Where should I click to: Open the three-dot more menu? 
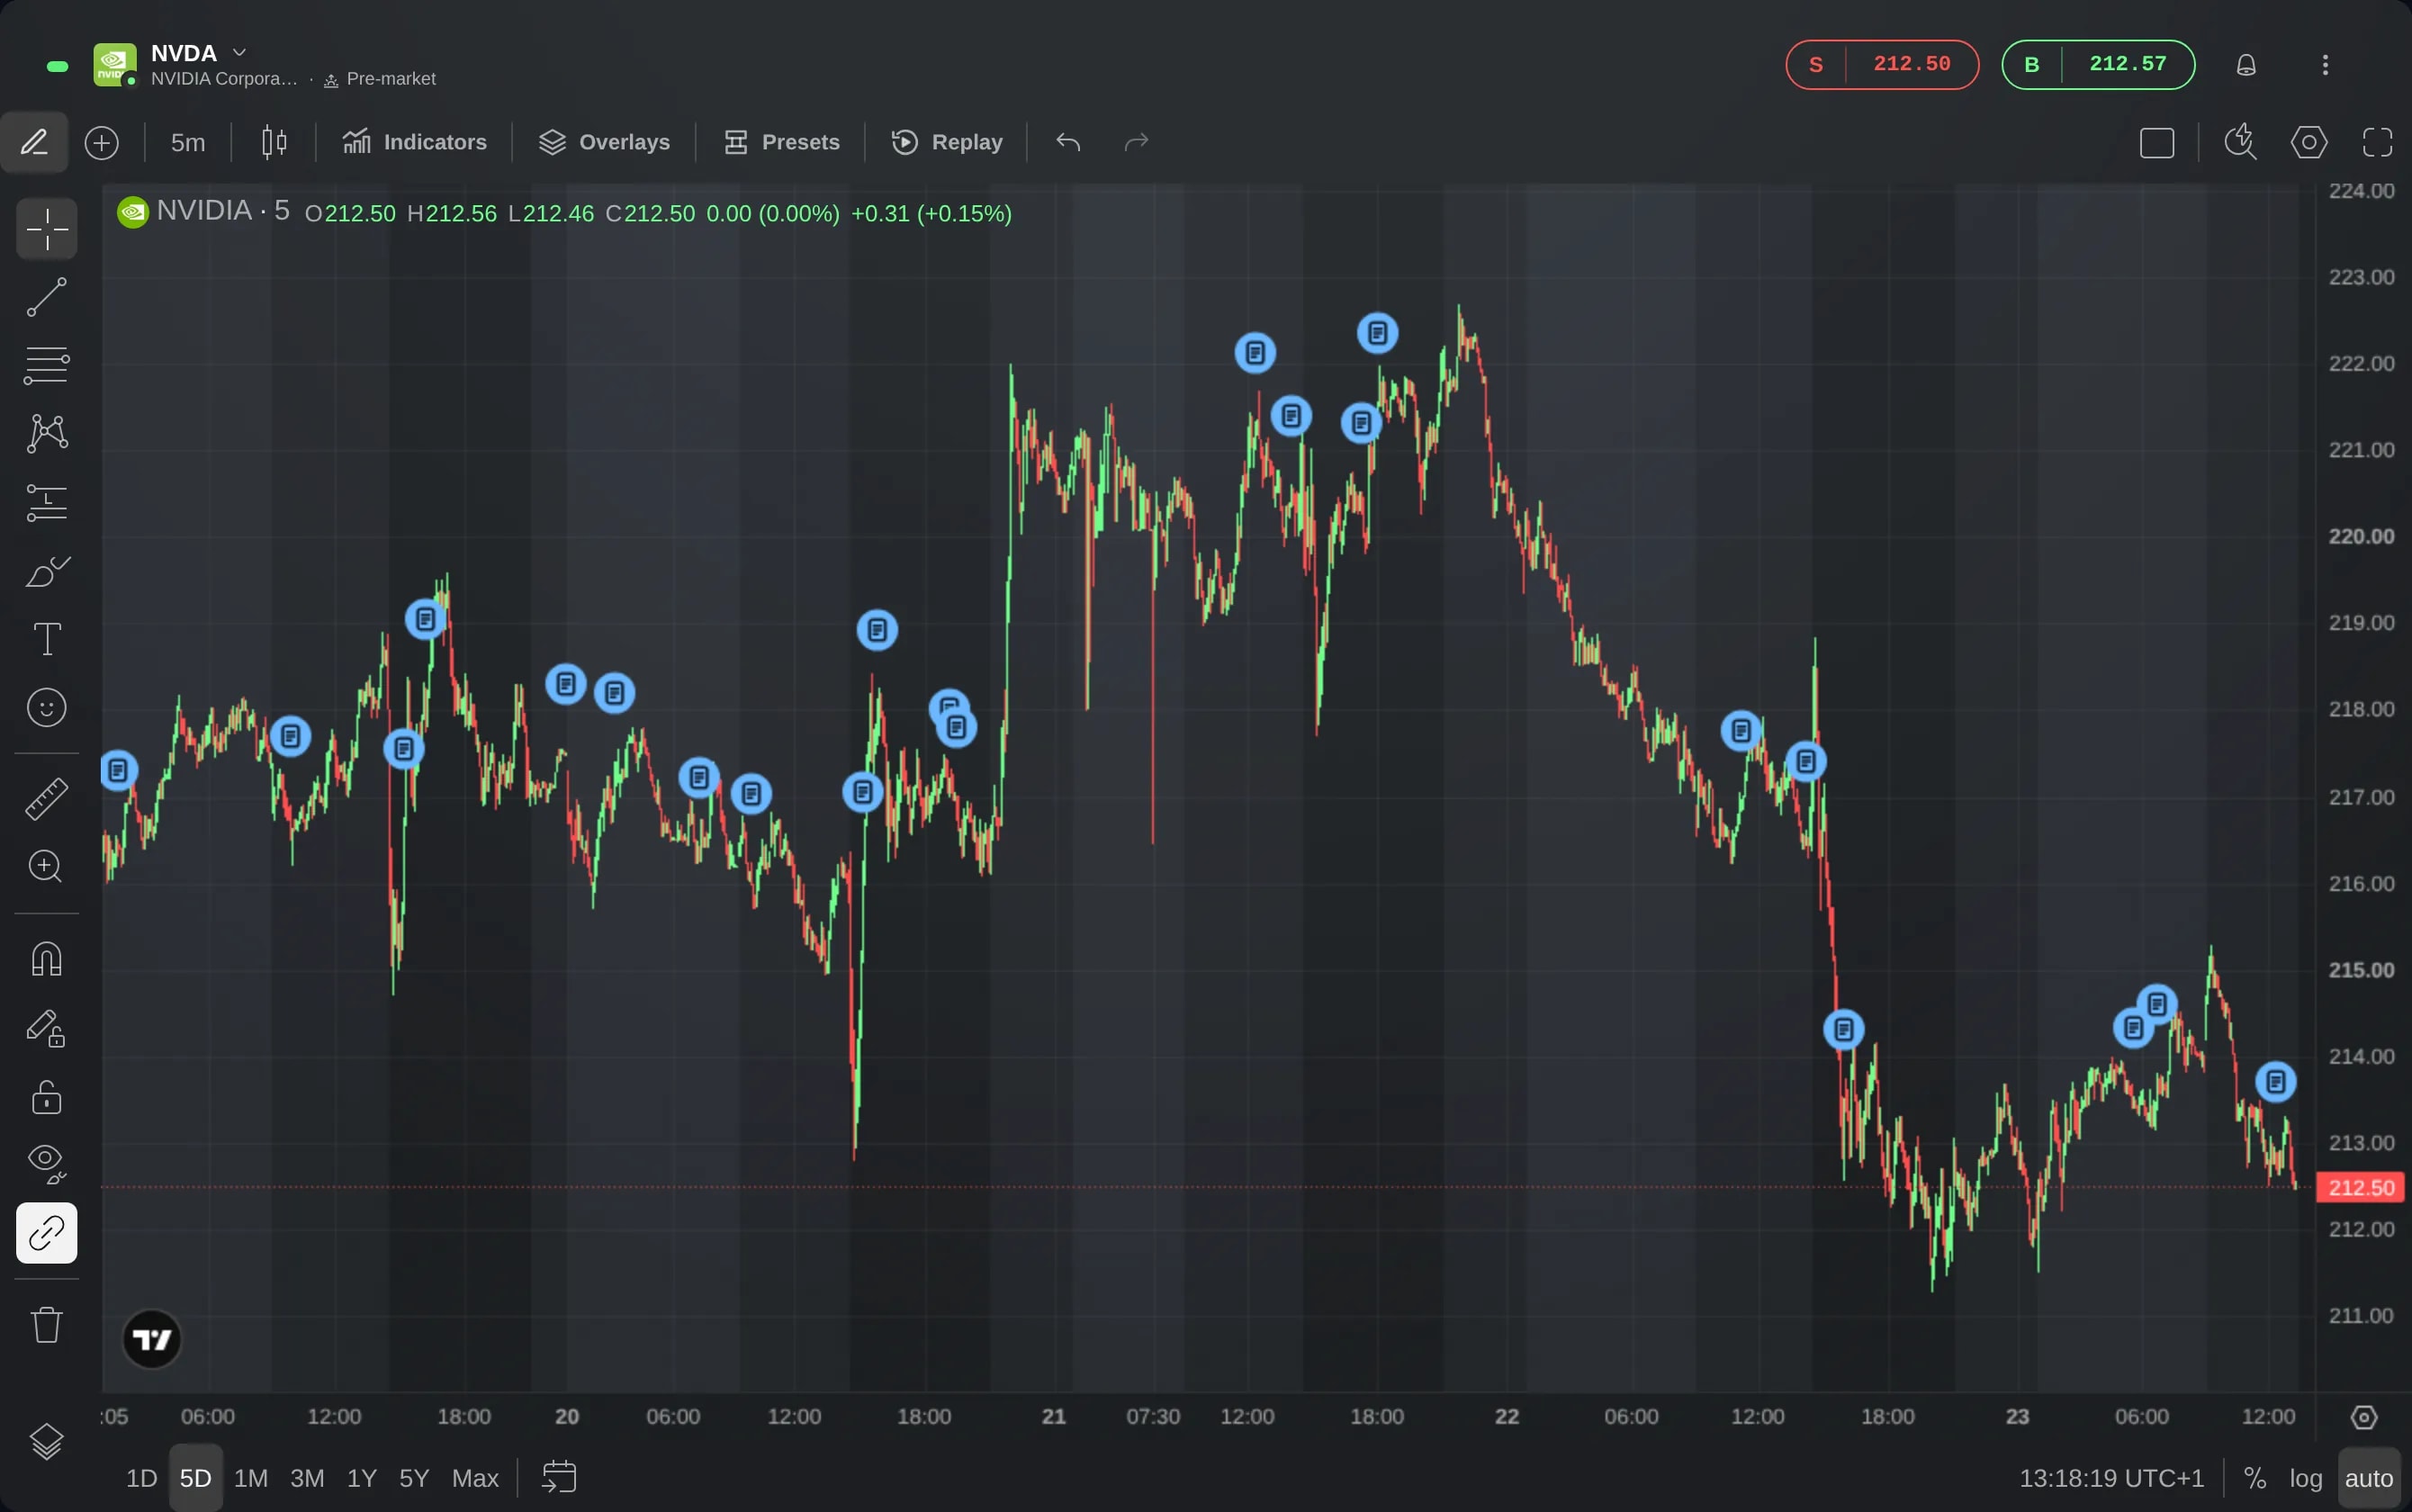click(2325, 65)
